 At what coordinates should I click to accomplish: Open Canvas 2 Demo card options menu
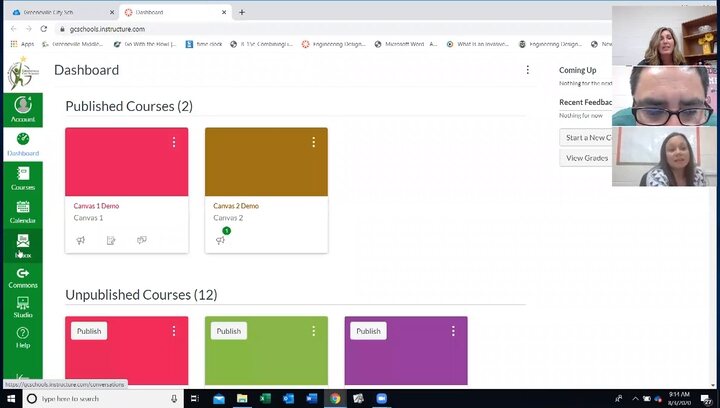point(313,143)
